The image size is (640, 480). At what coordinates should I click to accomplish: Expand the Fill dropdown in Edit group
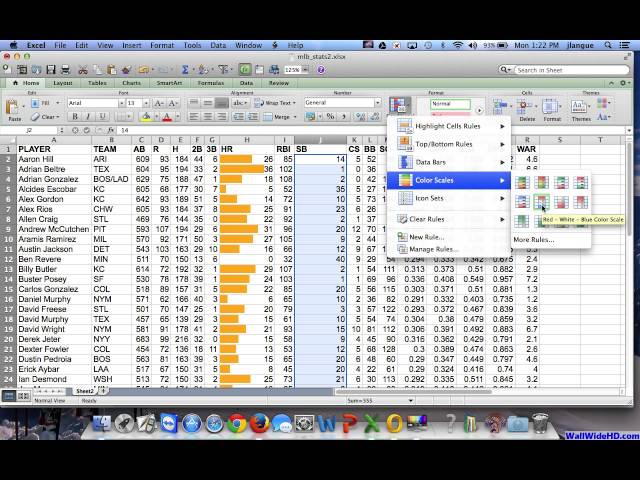tap(58, 103)
